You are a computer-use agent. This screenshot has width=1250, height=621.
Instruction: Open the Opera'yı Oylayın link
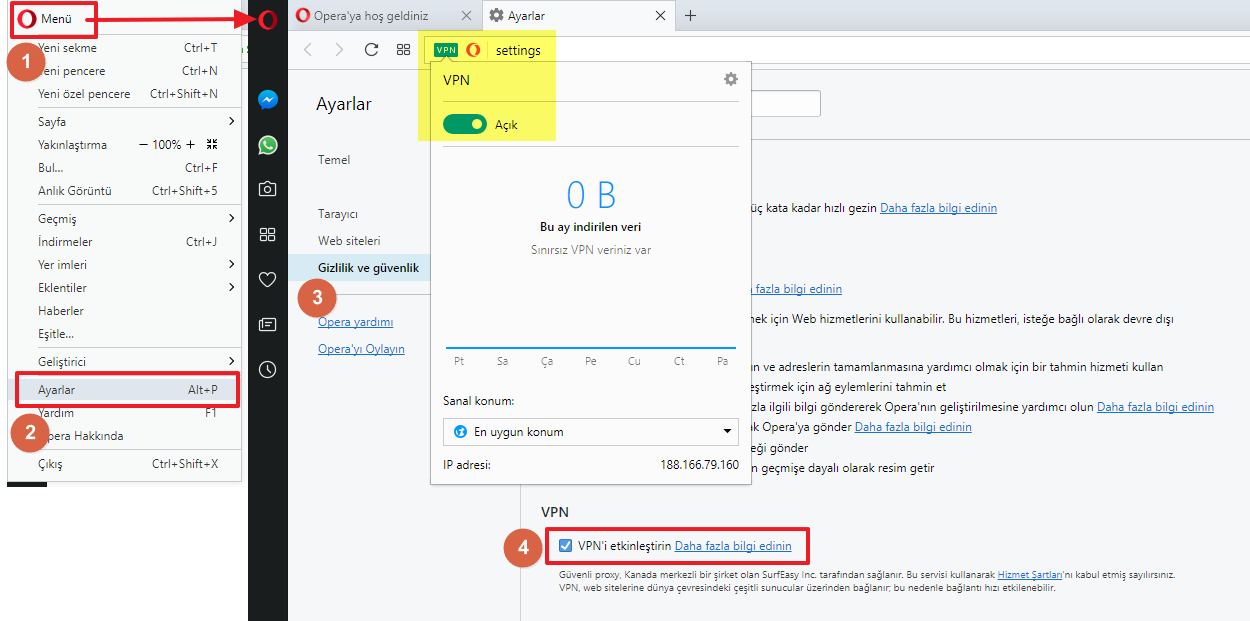(361, 349)
